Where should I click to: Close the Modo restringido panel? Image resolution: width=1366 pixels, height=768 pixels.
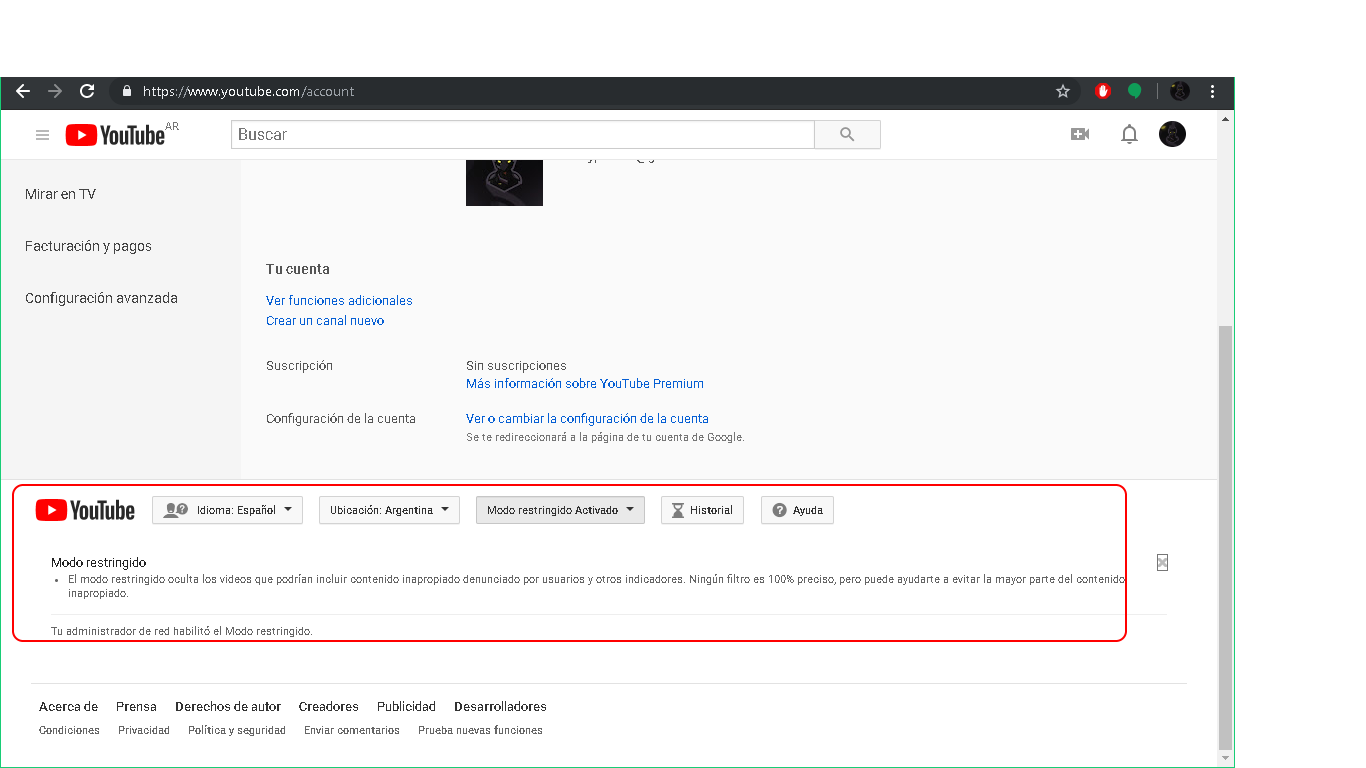coord(1162,562)
